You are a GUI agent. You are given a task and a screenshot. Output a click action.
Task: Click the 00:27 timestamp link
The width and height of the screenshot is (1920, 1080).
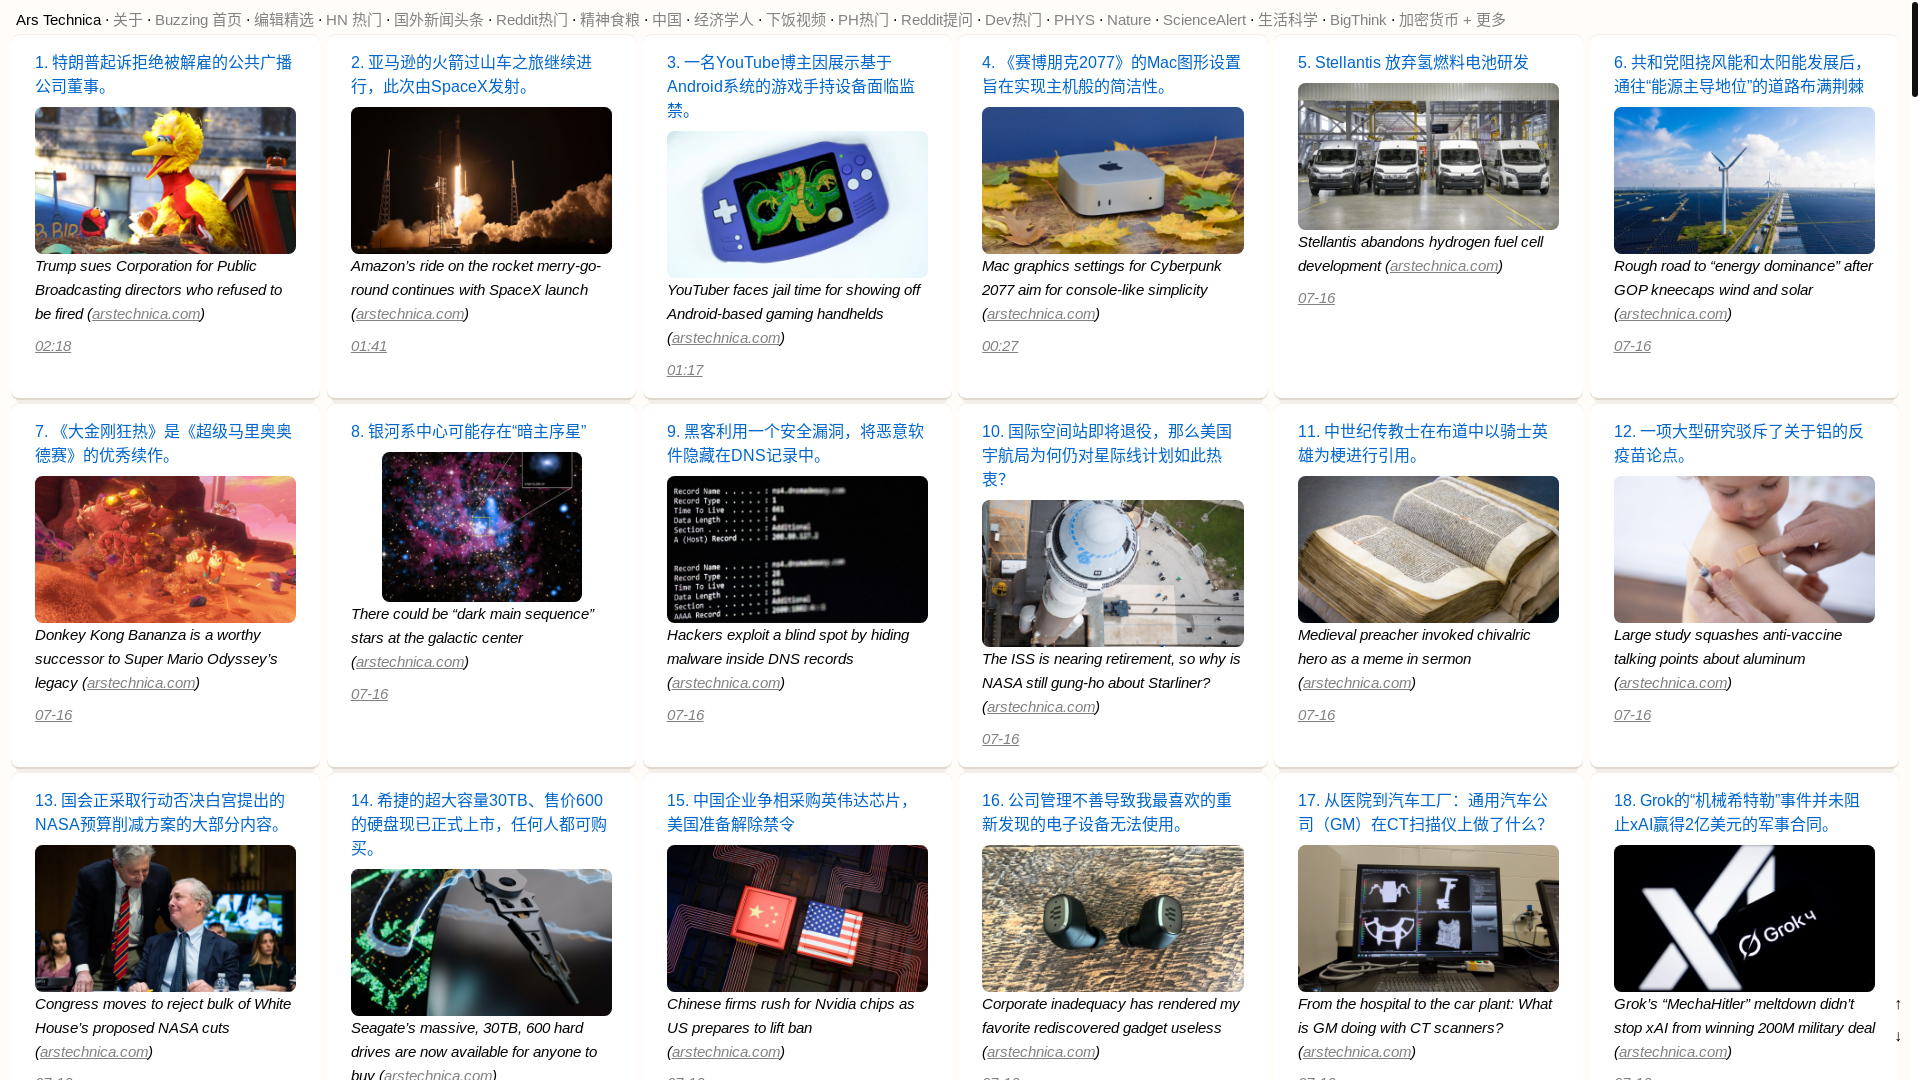click(1000, 345)
